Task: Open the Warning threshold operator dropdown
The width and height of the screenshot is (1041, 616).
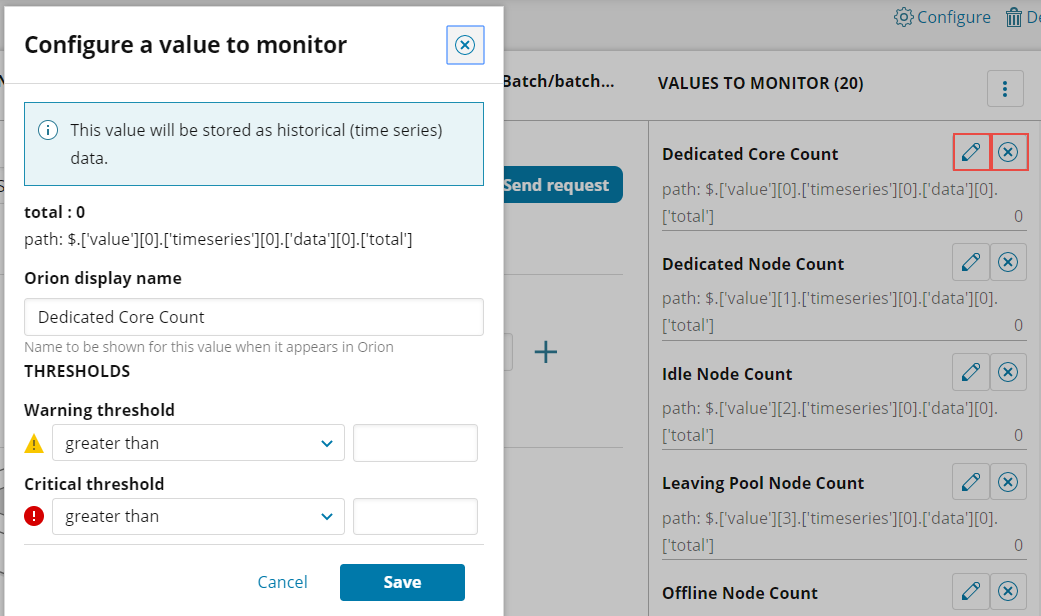Action: click(198, 443)
